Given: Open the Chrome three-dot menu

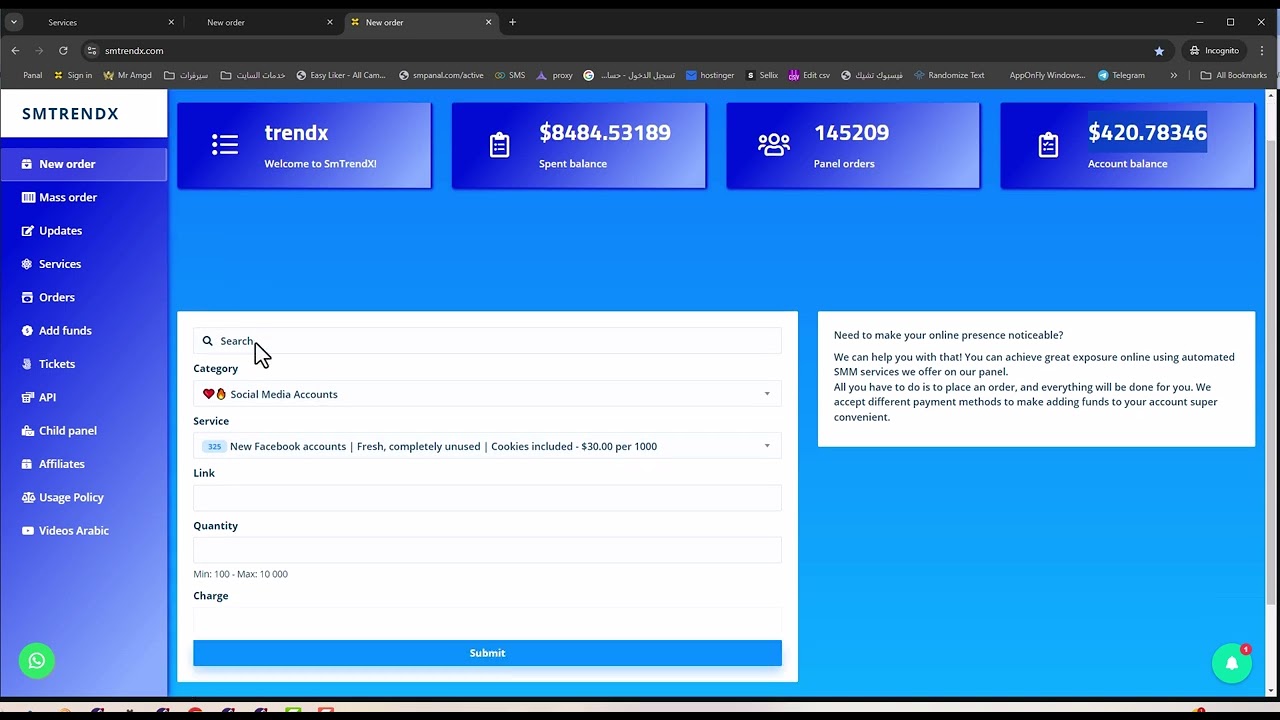Looking at the screenshot, I should pyautogui.click(x=1262, y=50).
